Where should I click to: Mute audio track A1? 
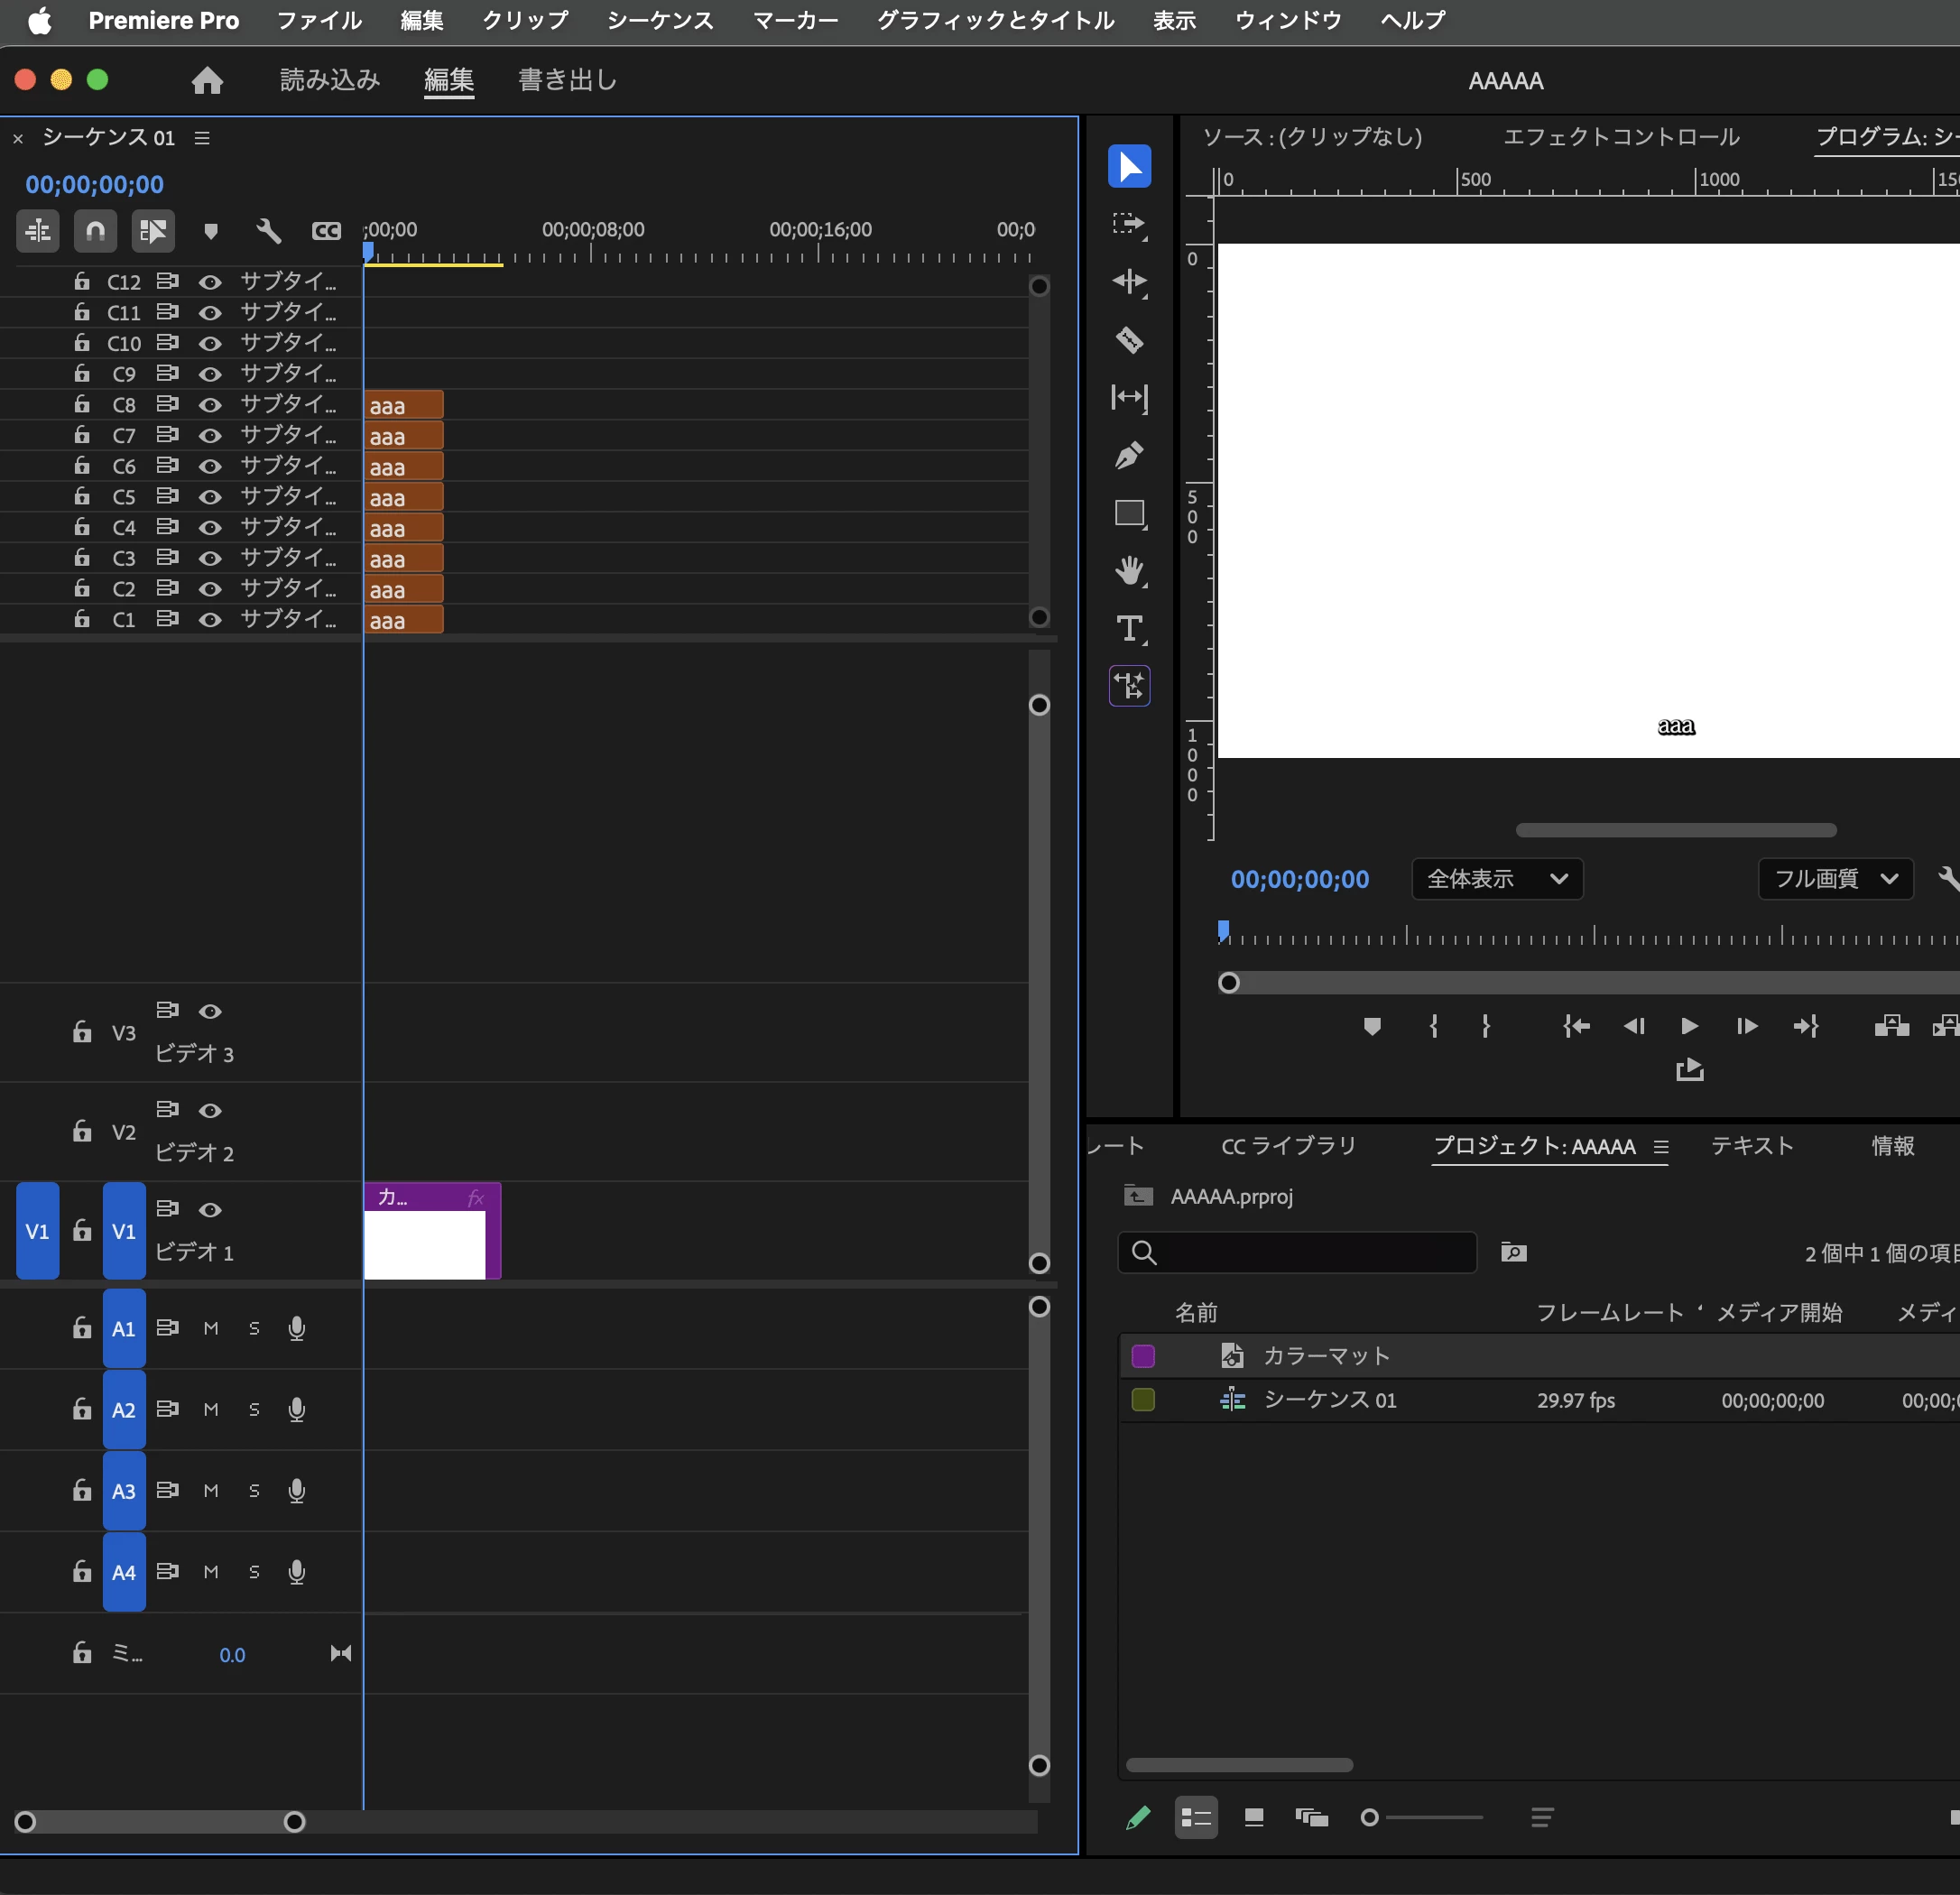(x=211, y=1328)
